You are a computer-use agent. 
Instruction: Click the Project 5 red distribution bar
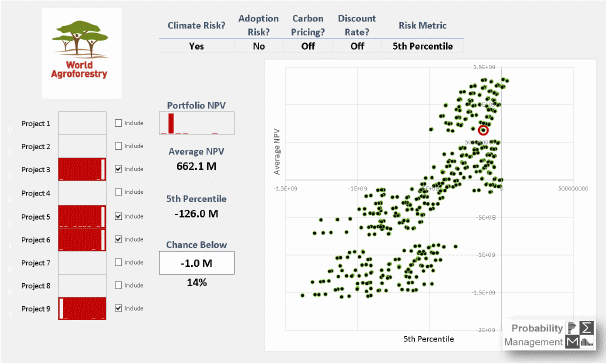[82, 216]
